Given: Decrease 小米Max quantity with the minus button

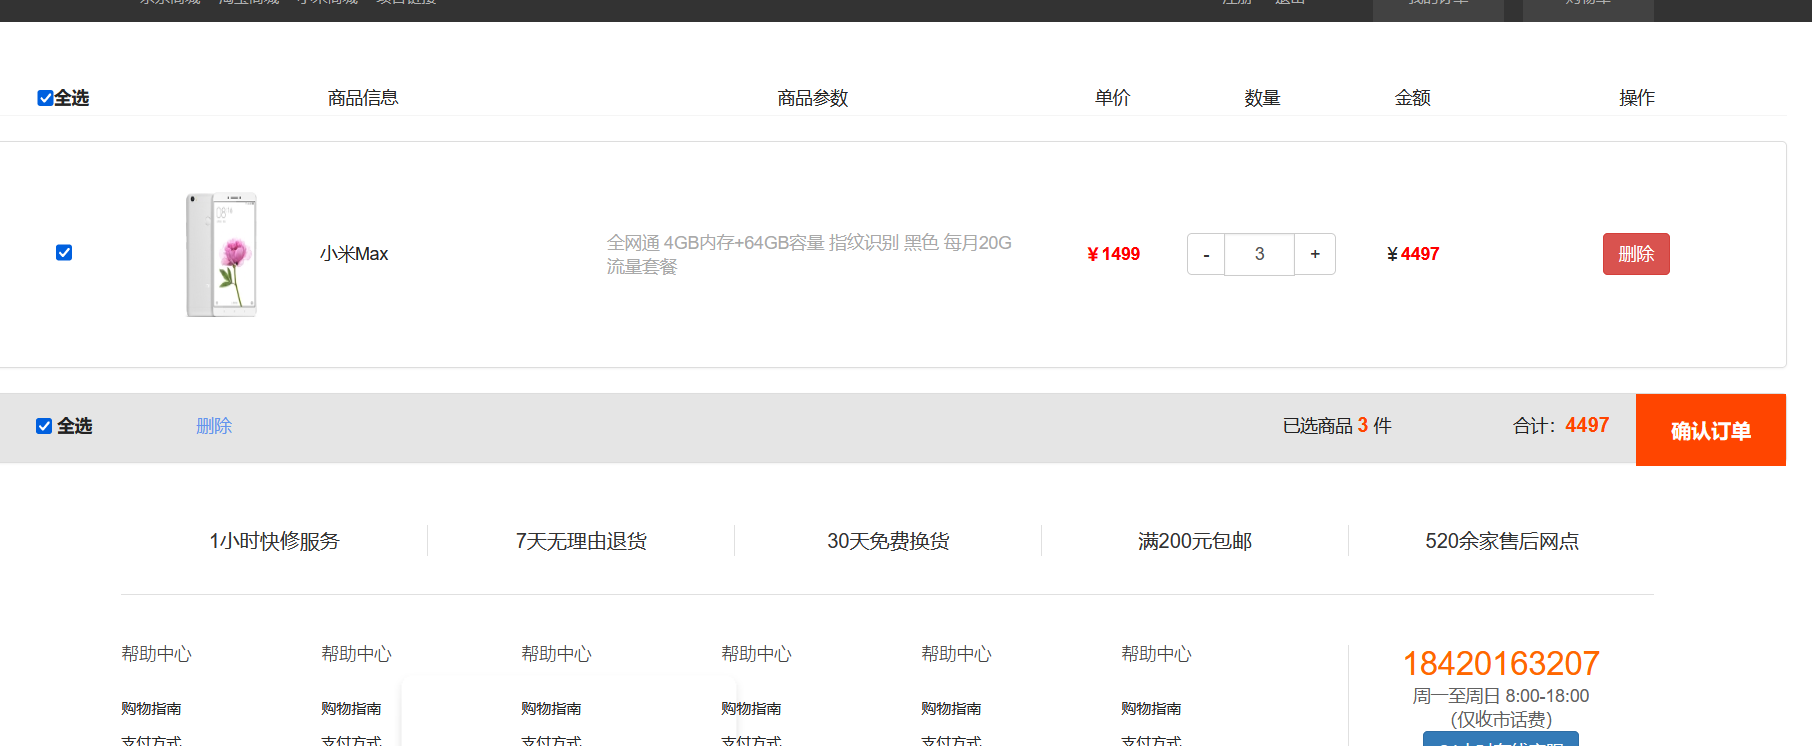Looking at the screenshot, I should [1206, 254].
